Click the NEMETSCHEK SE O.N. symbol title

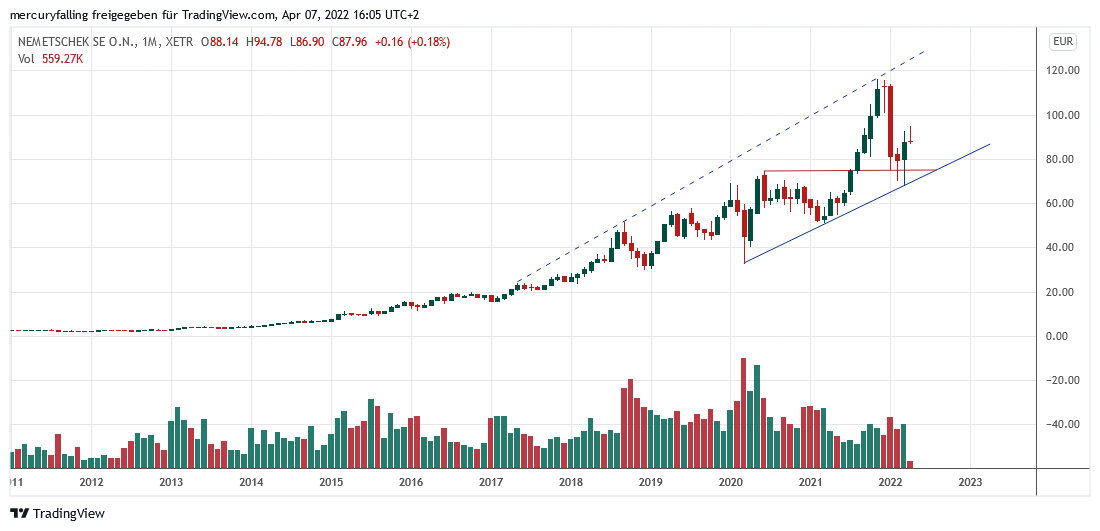tap(74, 42)
